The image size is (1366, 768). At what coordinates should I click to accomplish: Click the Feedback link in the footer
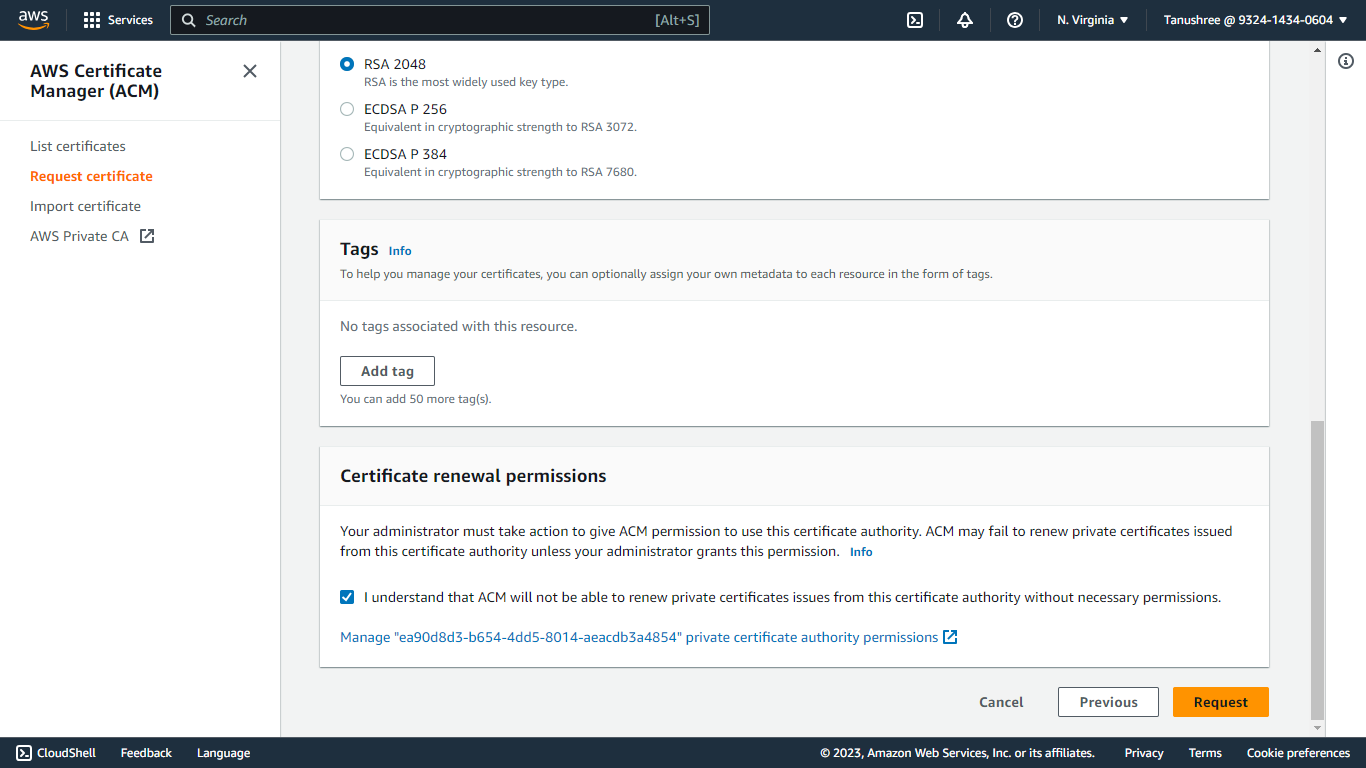point(146,753)
